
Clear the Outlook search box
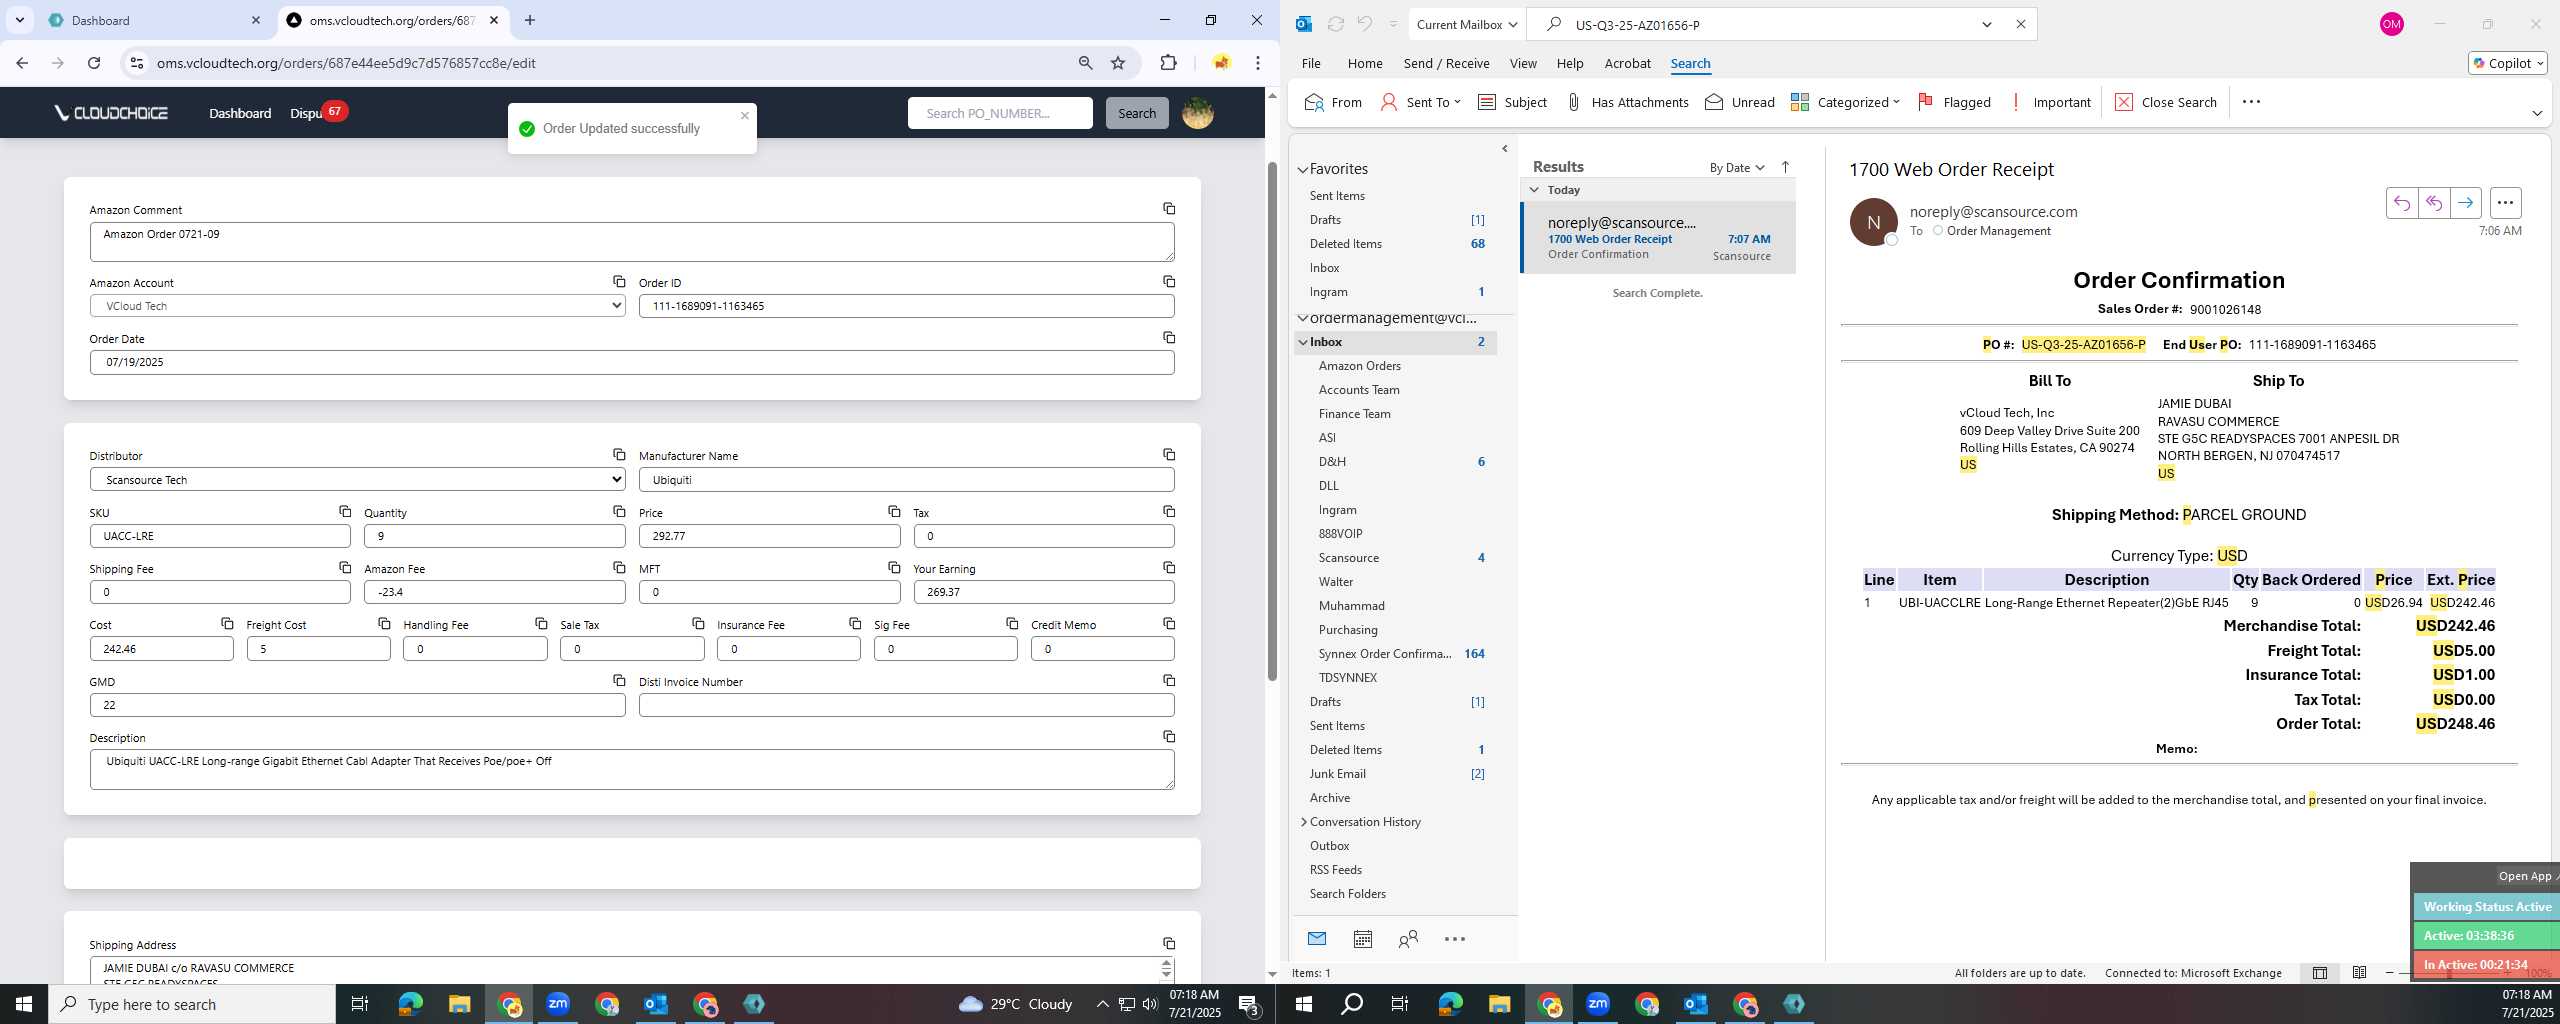(x=2020, y=24)
